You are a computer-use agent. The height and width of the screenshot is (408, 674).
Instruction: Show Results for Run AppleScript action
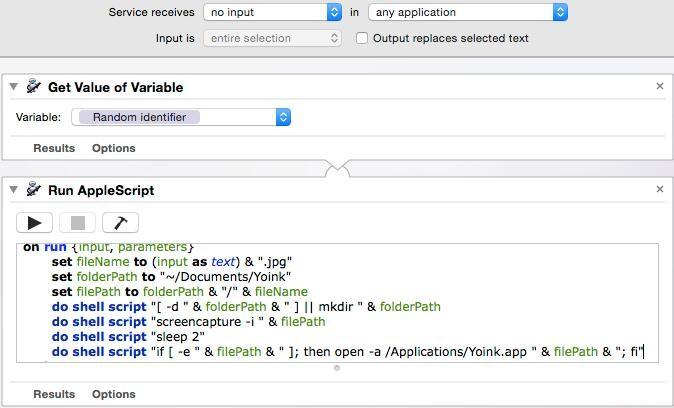(x=54, y=394)
